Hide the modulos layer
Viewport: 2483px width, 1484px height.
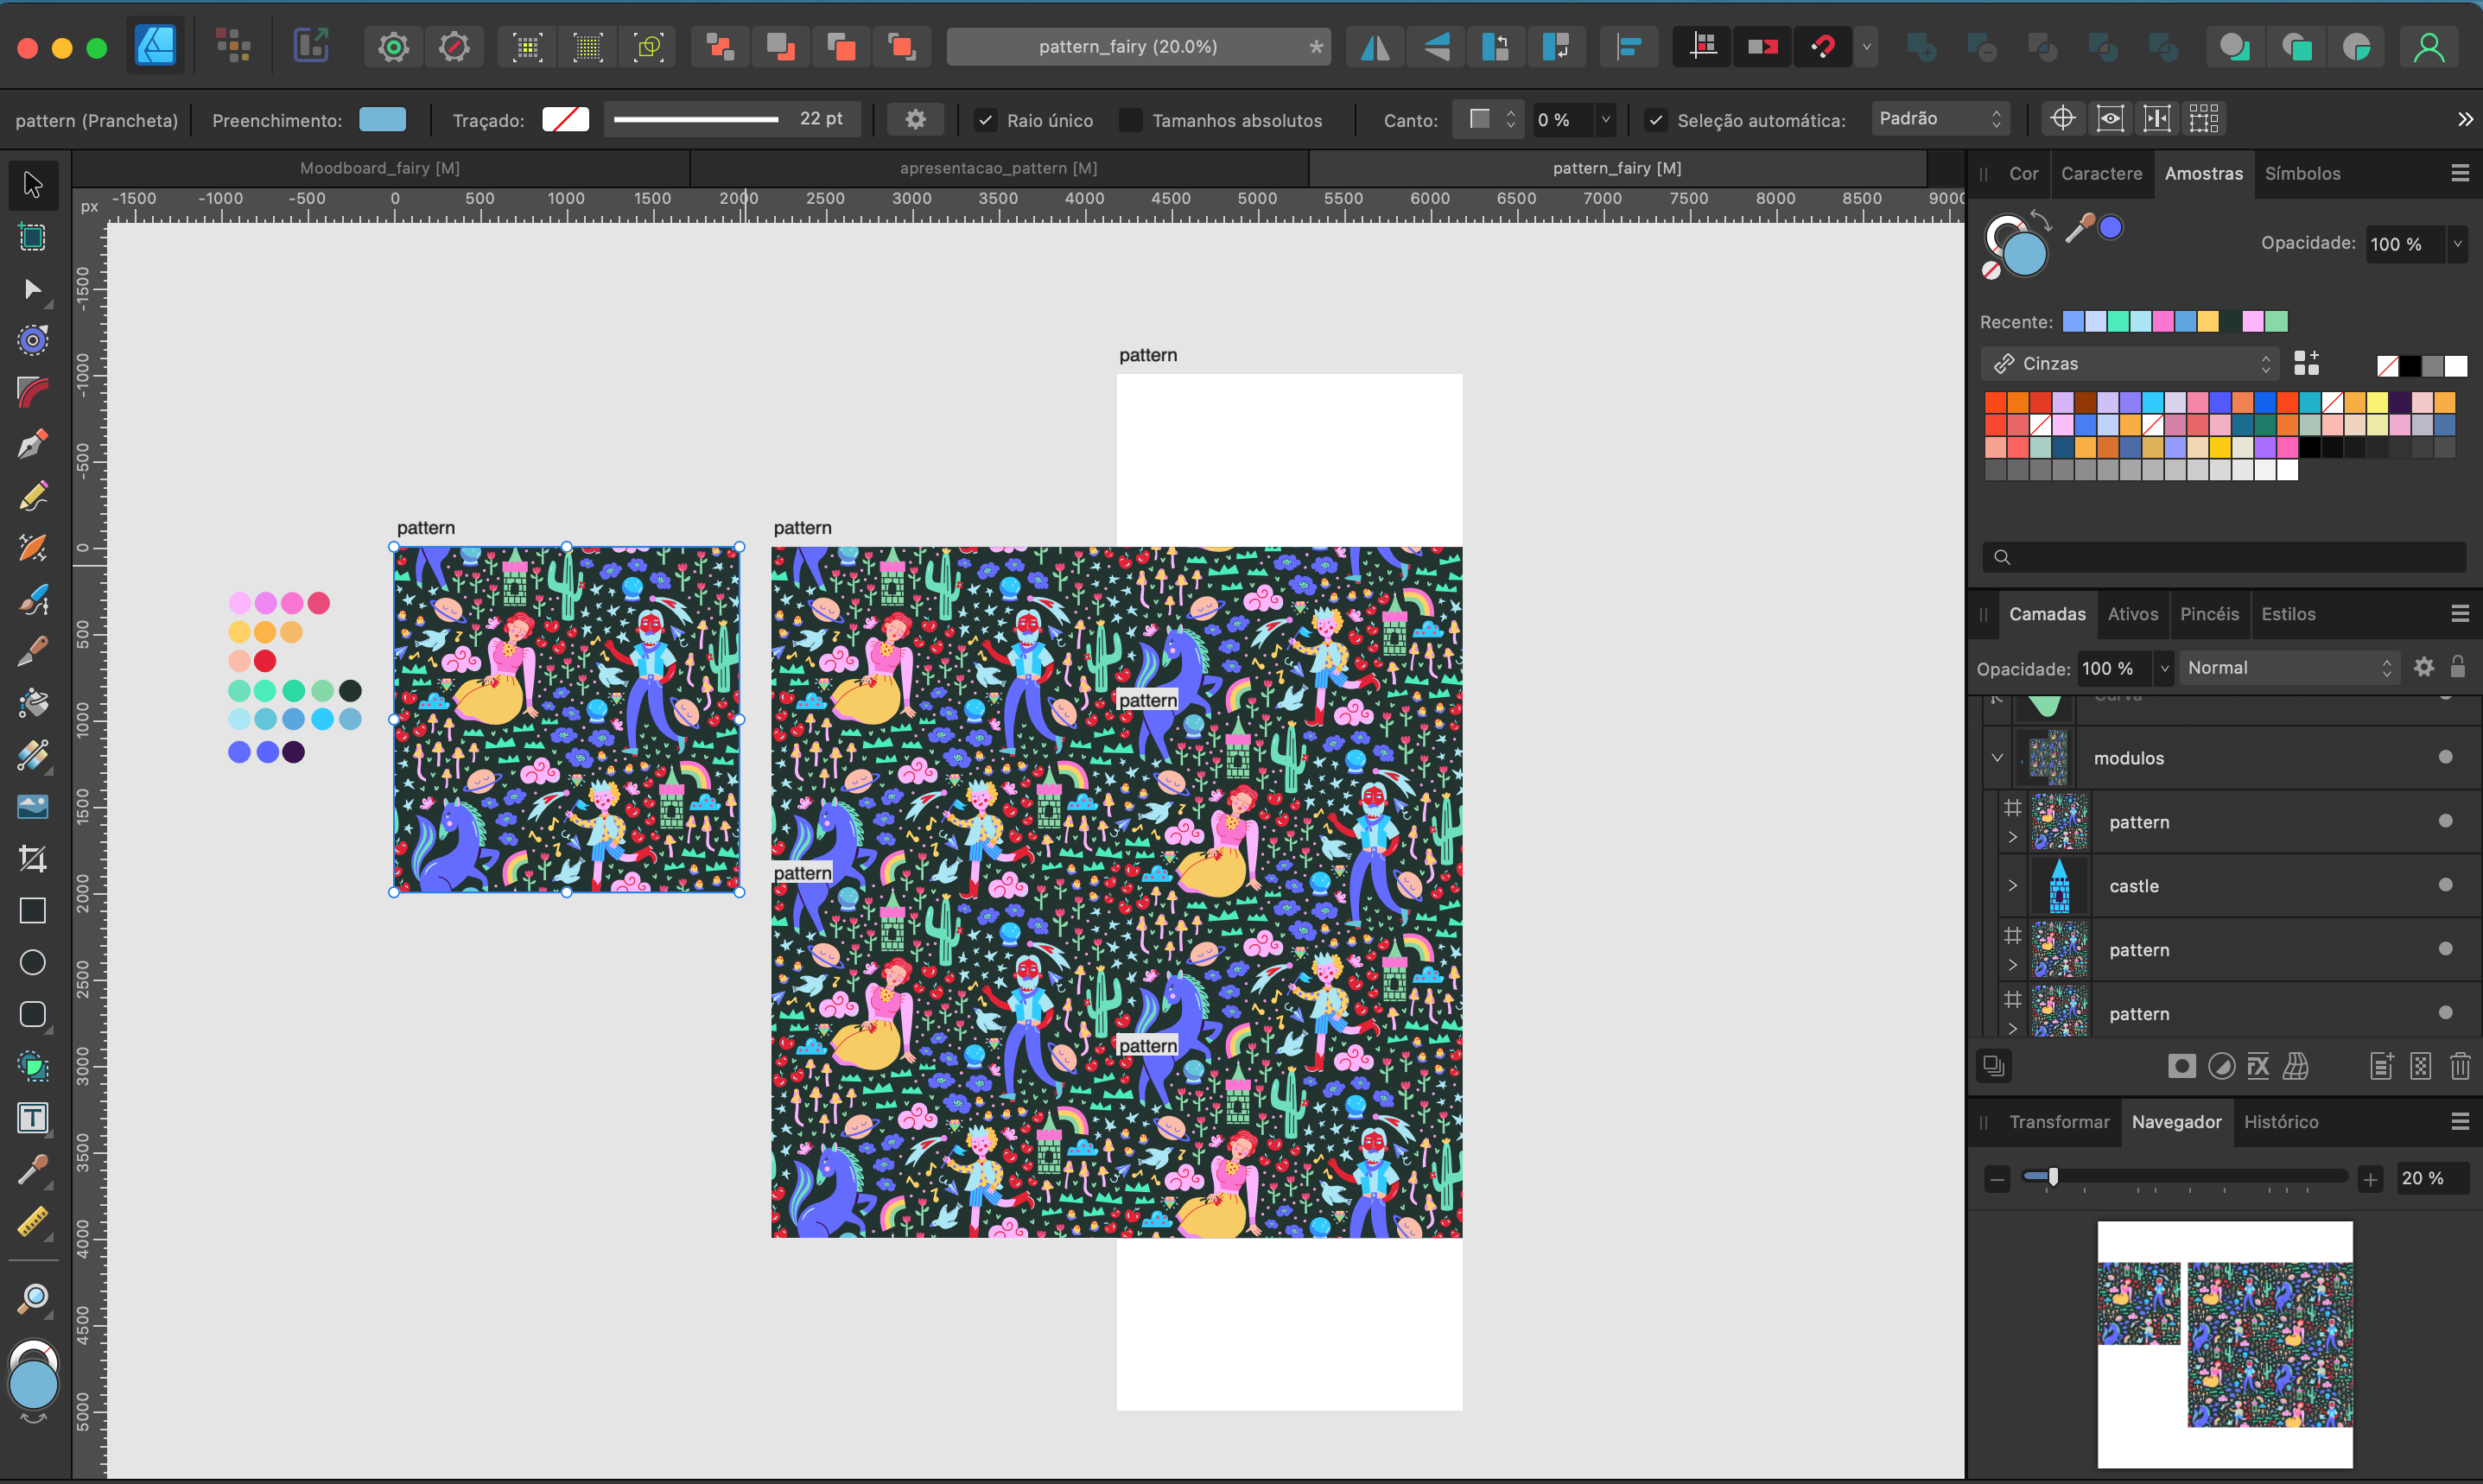tap(2445, 757)
